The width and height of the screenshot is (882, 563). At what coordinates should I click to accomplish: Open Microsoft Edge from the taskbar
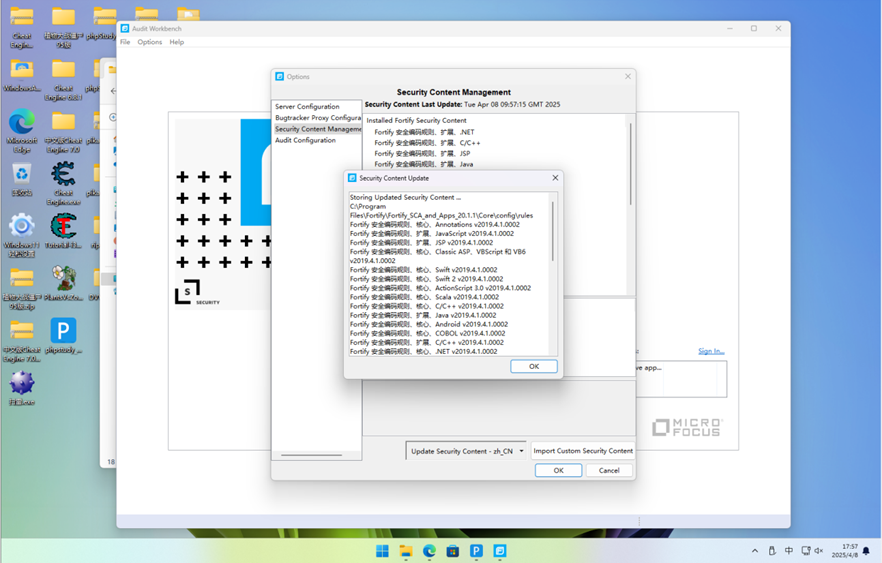429,551
